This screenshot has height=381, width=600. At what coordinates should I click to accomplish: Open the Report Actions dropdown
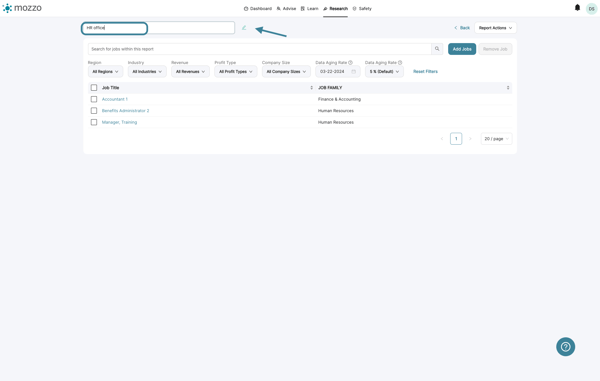tap(495, 28)
